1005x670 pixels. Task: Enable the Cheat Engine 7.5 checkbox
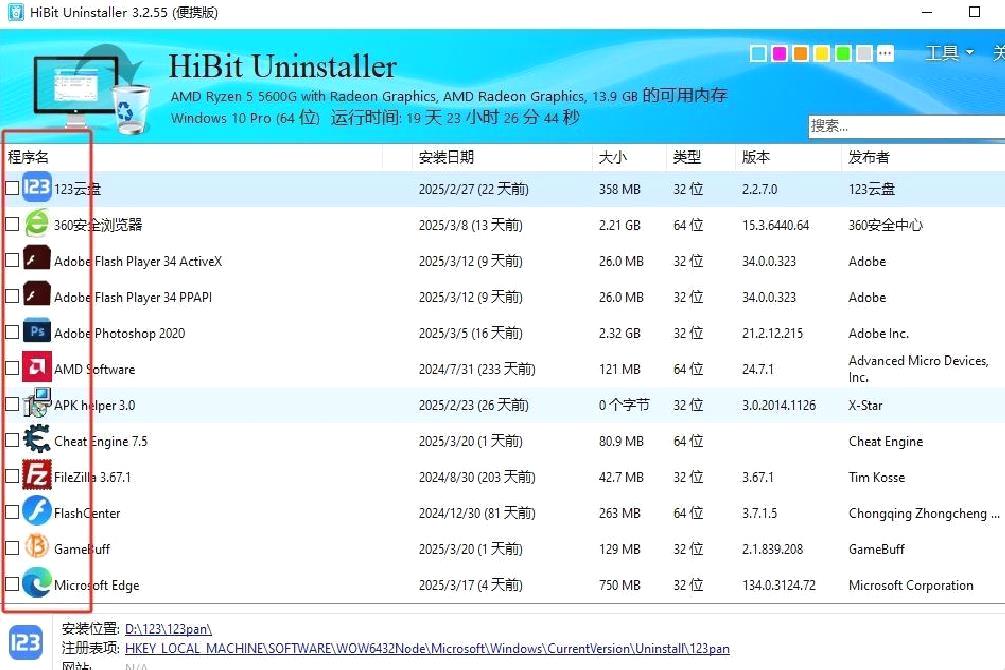pos(12,440)
